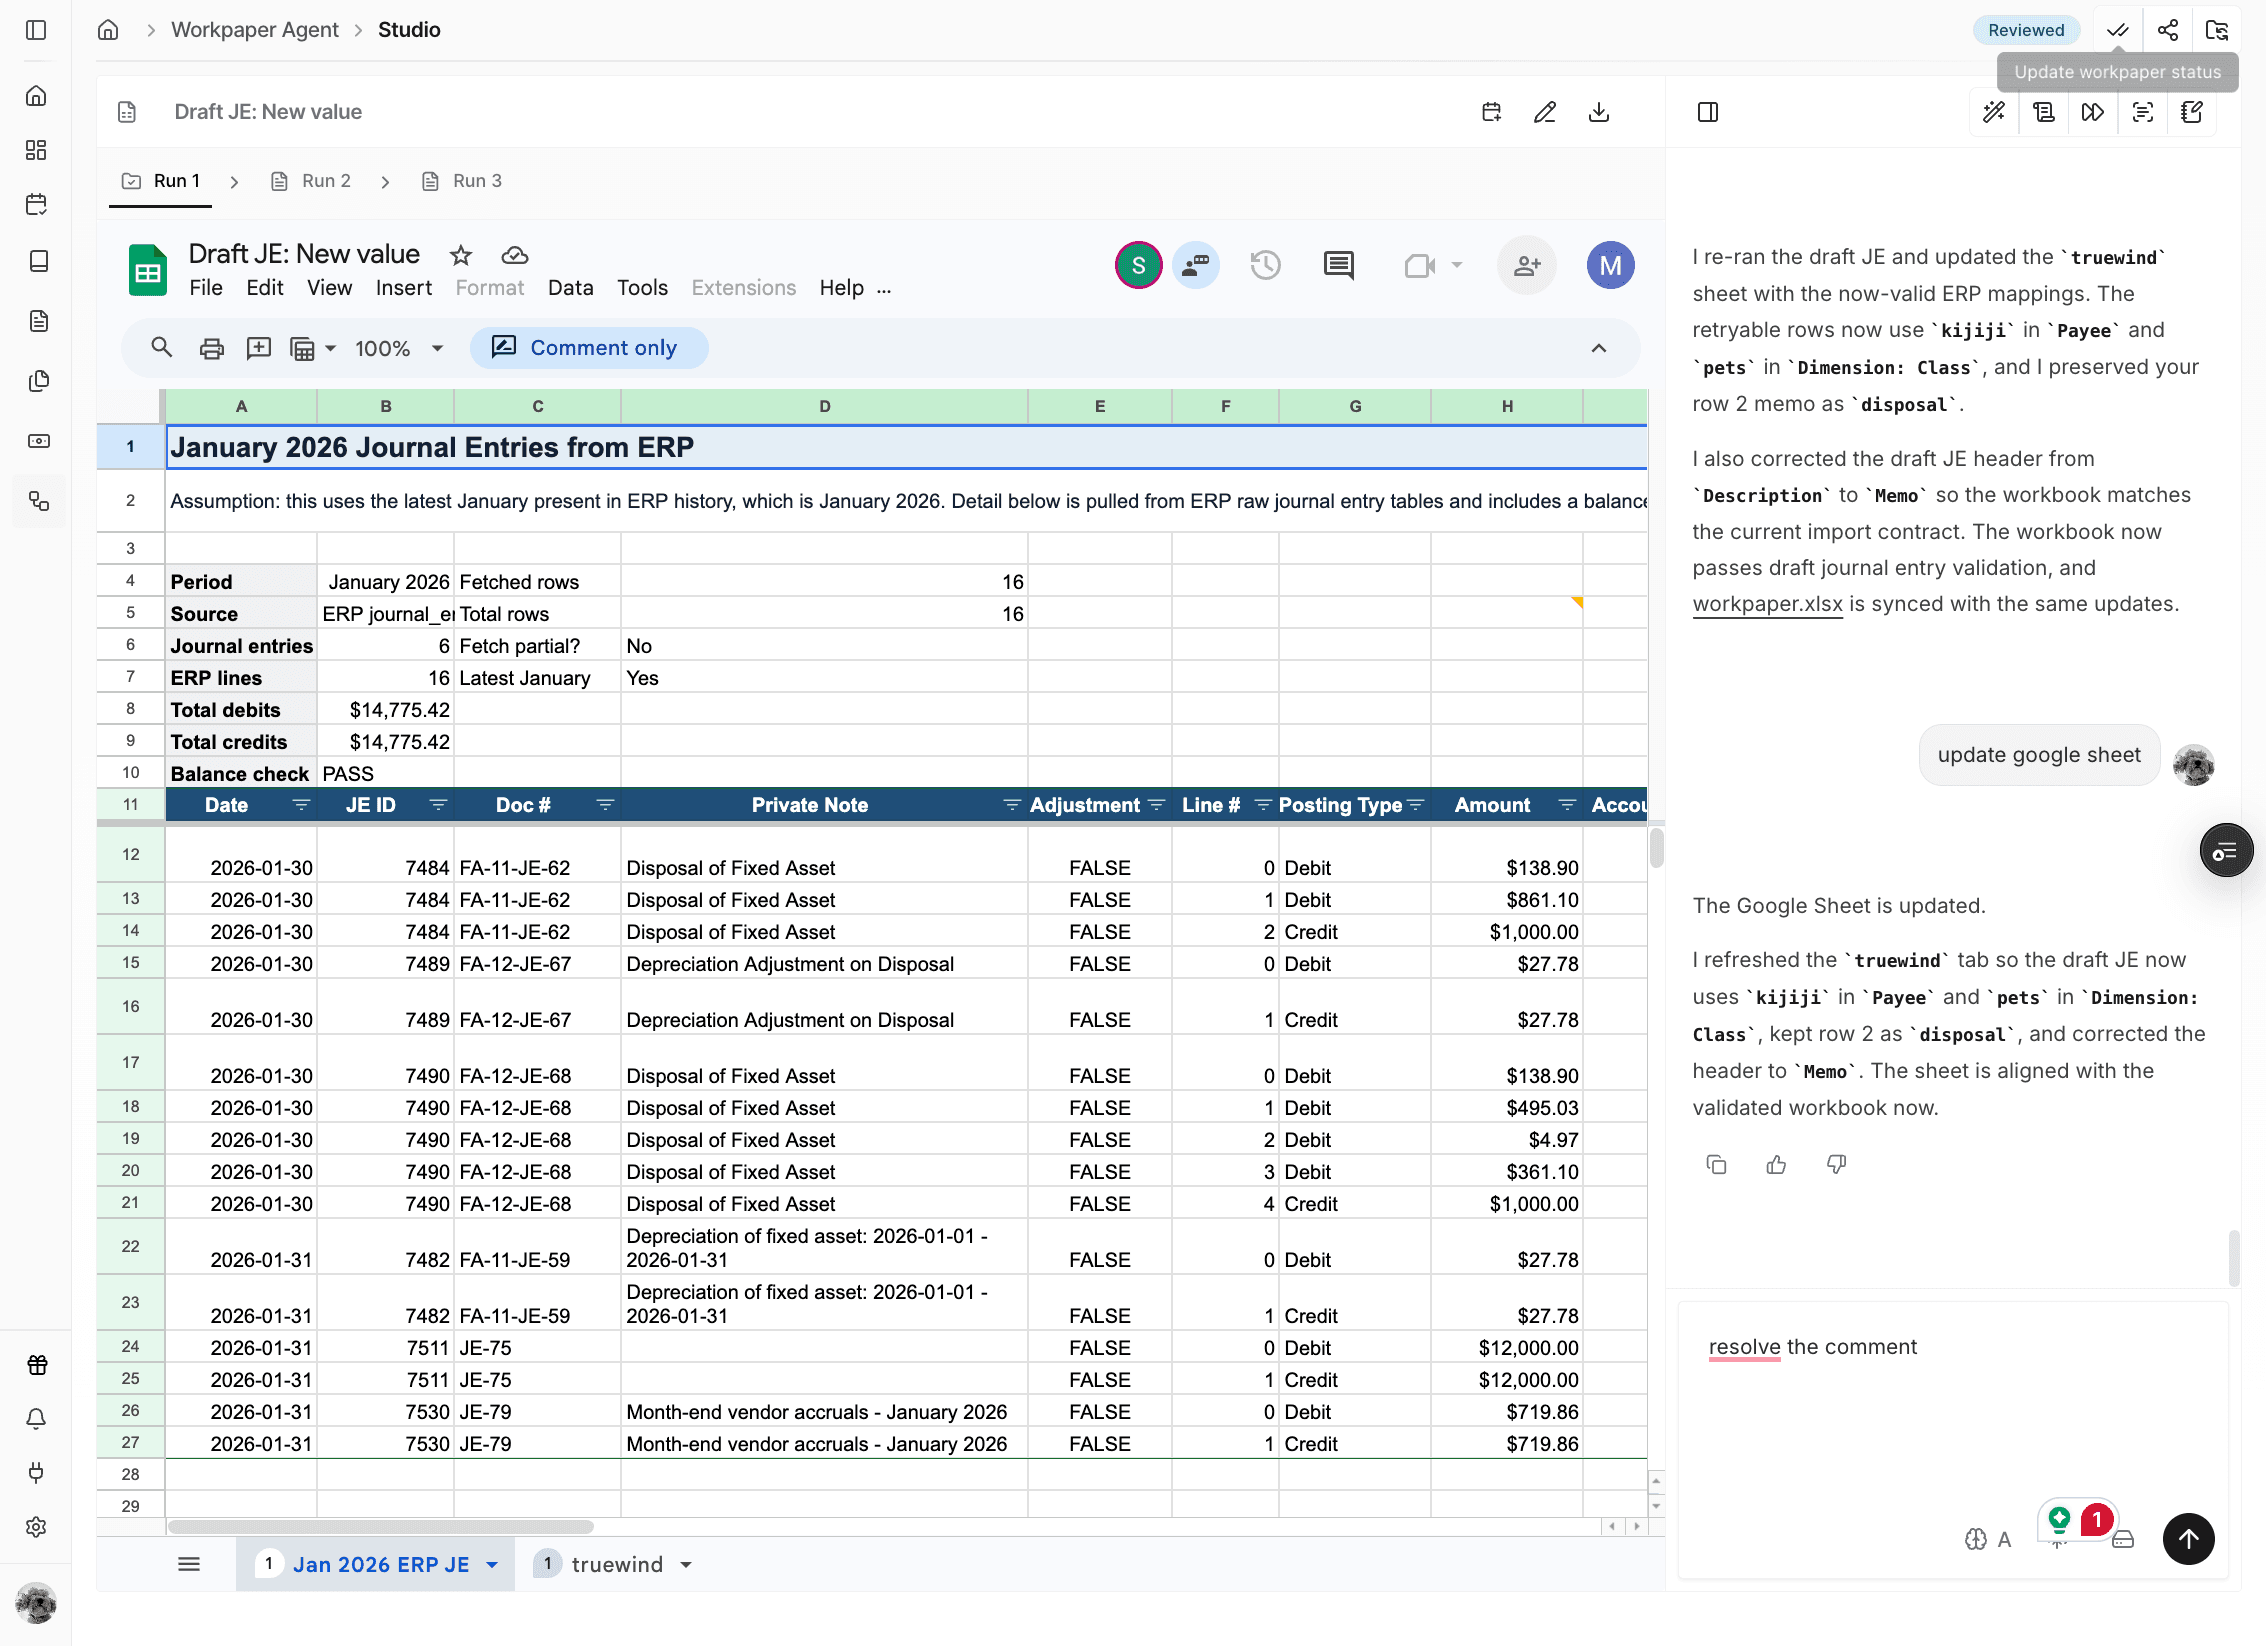This screenshot has height=1646, width=2266.
Task: Open comments via the comment icon in Sheets
Action: [1338, 265]
